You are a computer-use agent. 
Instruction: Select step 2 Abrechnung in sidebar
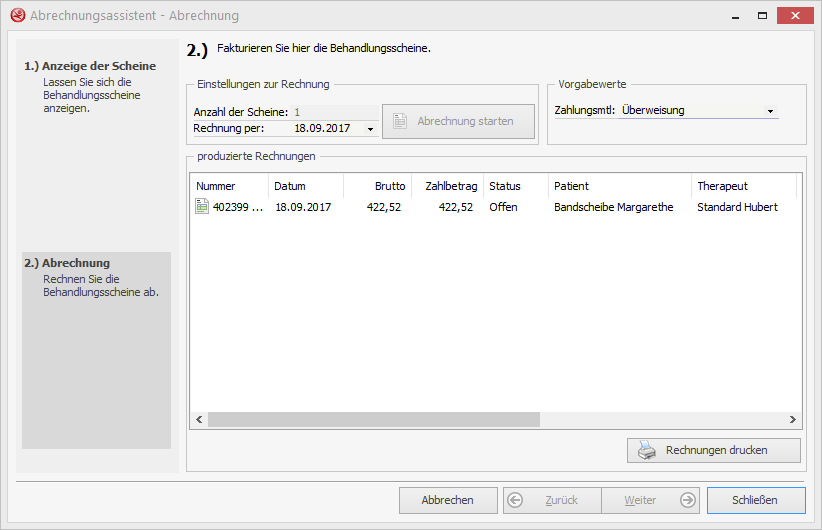(76, 263)
